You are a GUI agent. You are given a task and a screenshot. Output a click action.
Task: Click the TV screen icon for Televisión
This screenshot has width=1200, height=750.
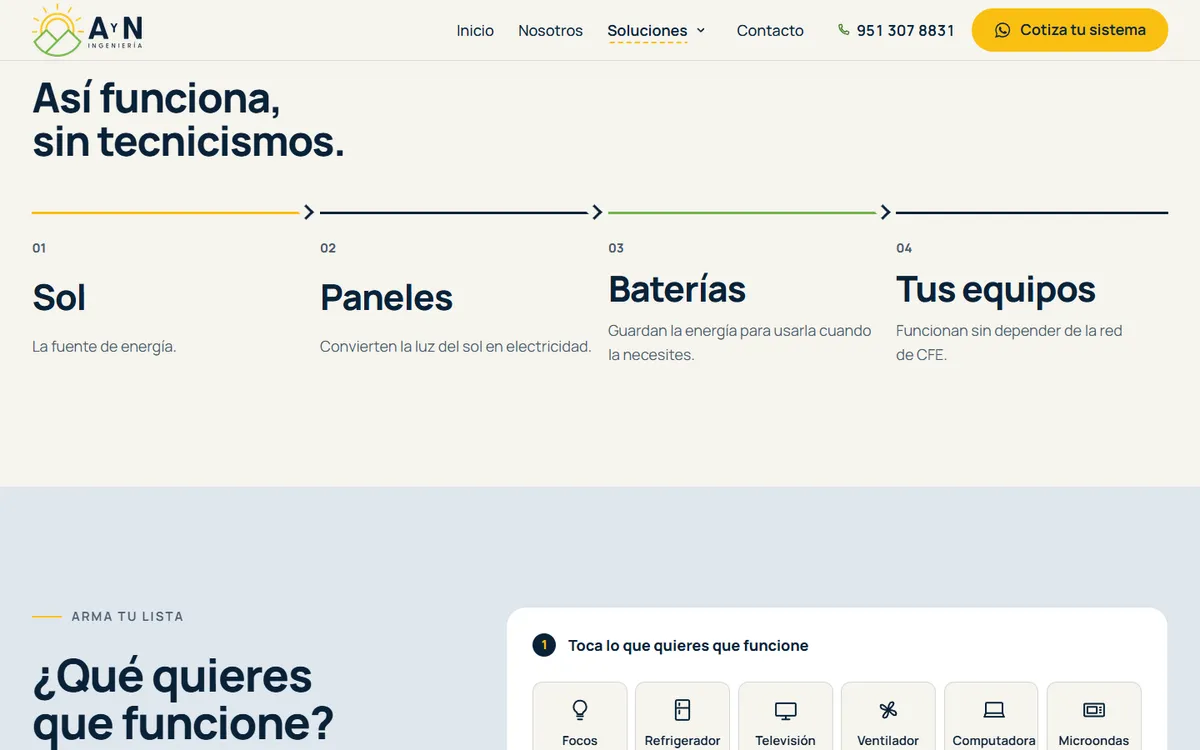(786, 710)
